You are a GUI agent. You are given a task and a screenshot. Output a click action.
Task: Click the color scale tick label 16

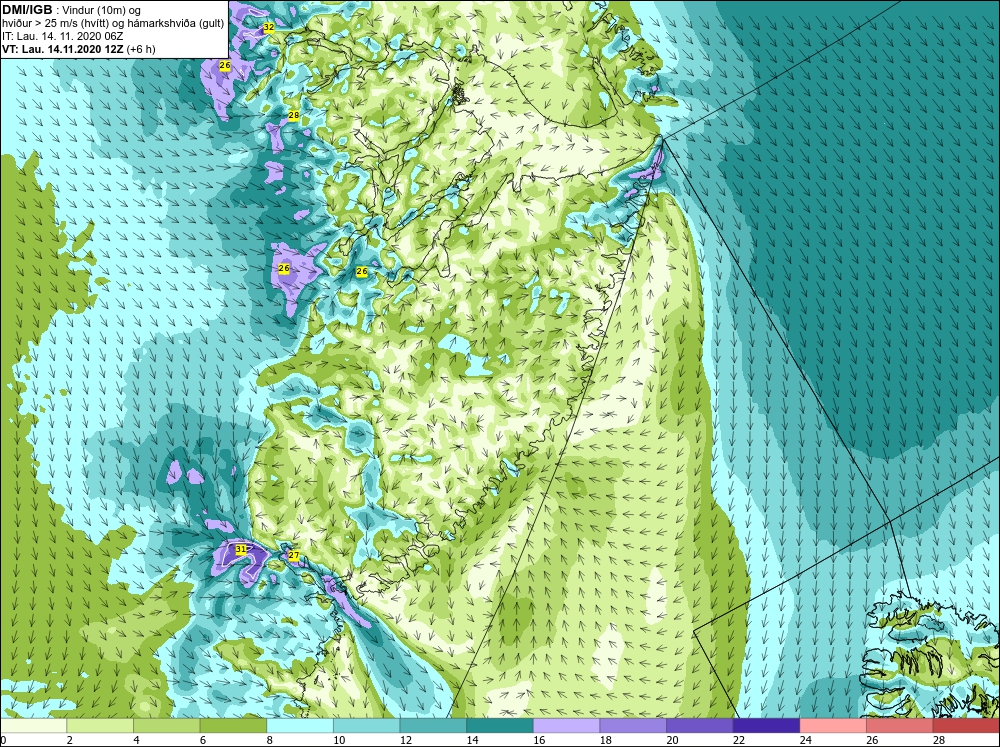(539, 740)
